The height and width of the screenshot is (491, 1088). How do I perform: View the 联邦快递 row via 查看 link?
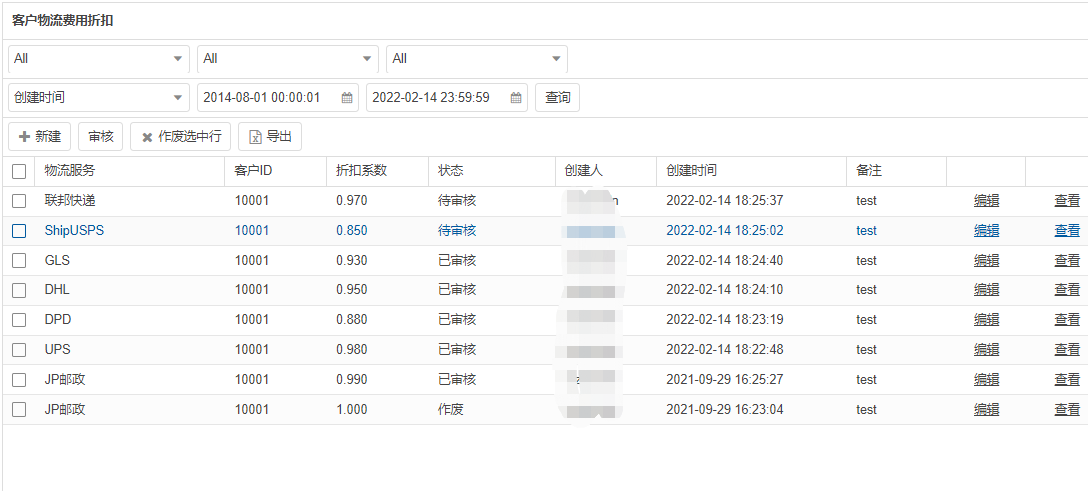[x=1067, y=201]
